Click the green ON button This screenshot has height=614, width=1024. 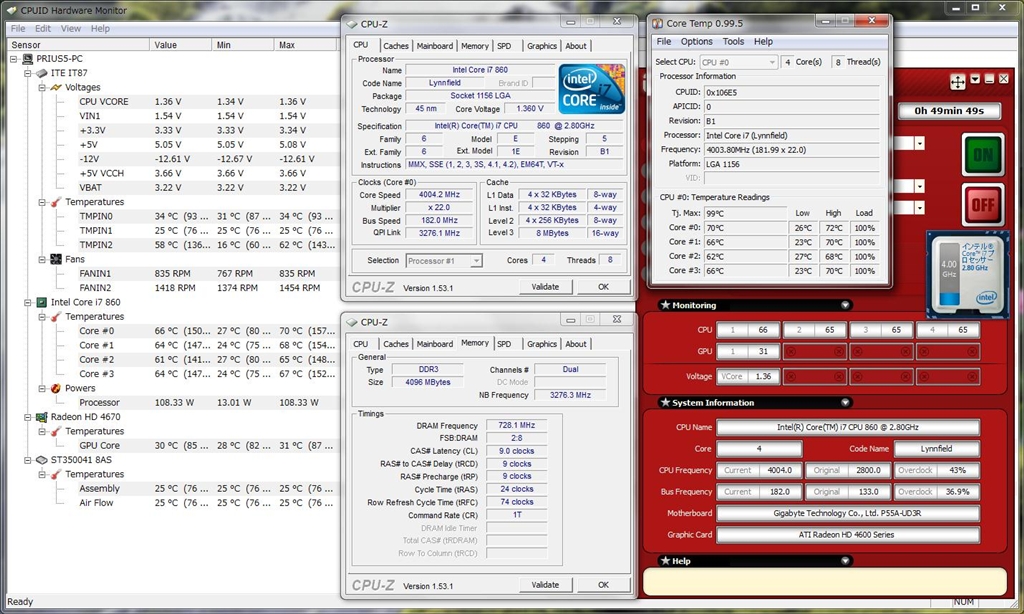point(982,154)
